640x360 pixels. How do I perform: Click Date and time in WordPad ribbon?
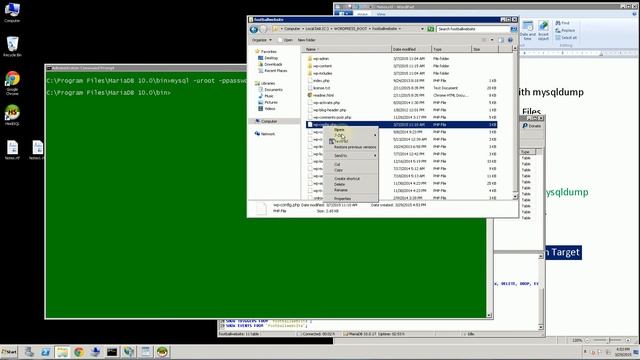point(527,31)
